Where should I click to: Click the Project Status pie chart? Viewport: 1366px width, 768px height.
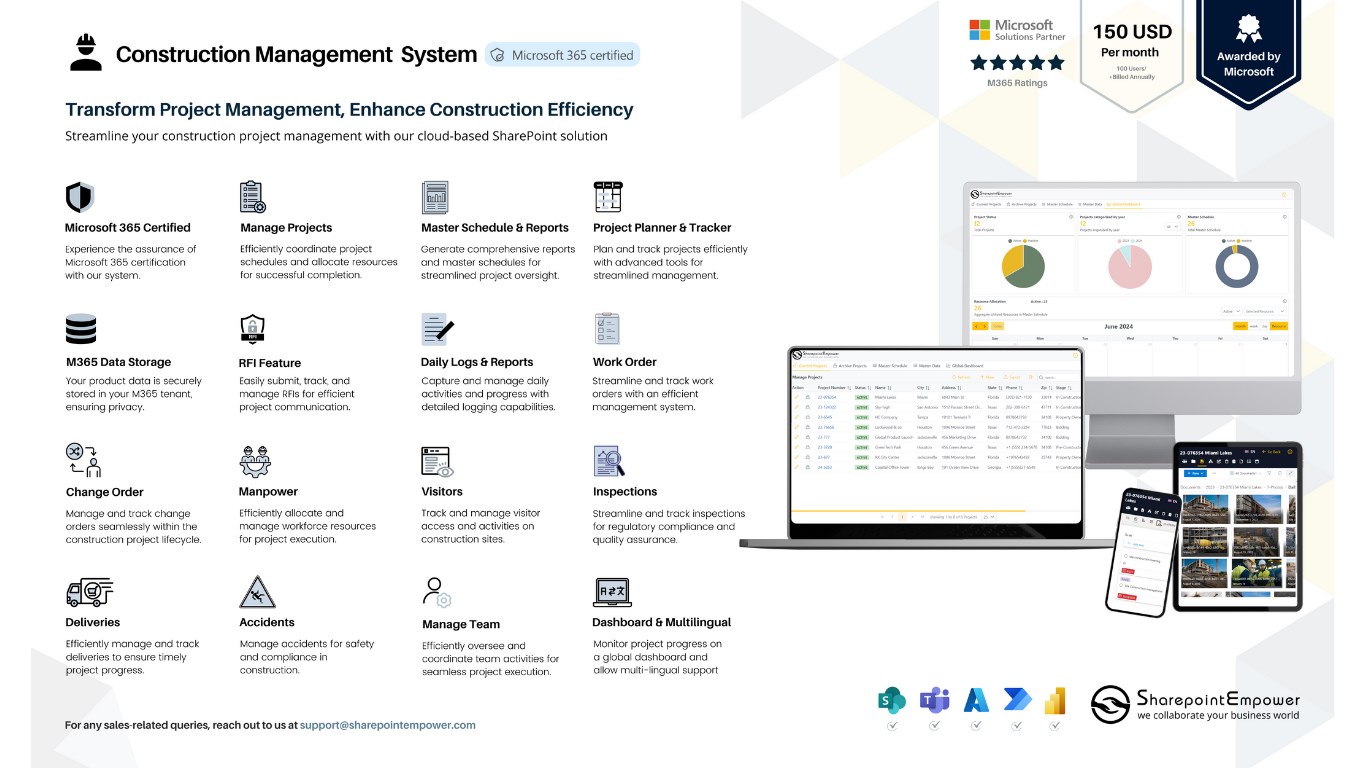click(x=1023, y=266)
